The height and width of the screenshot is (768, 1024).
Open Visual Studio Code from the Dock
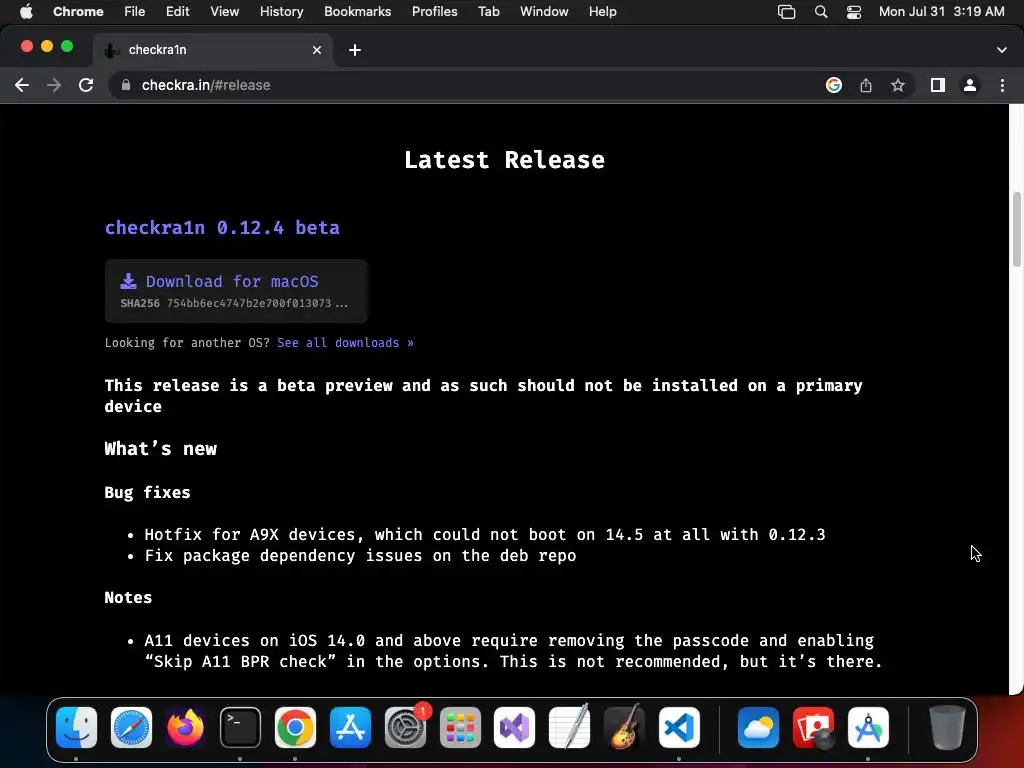click(x=679, y=728)
